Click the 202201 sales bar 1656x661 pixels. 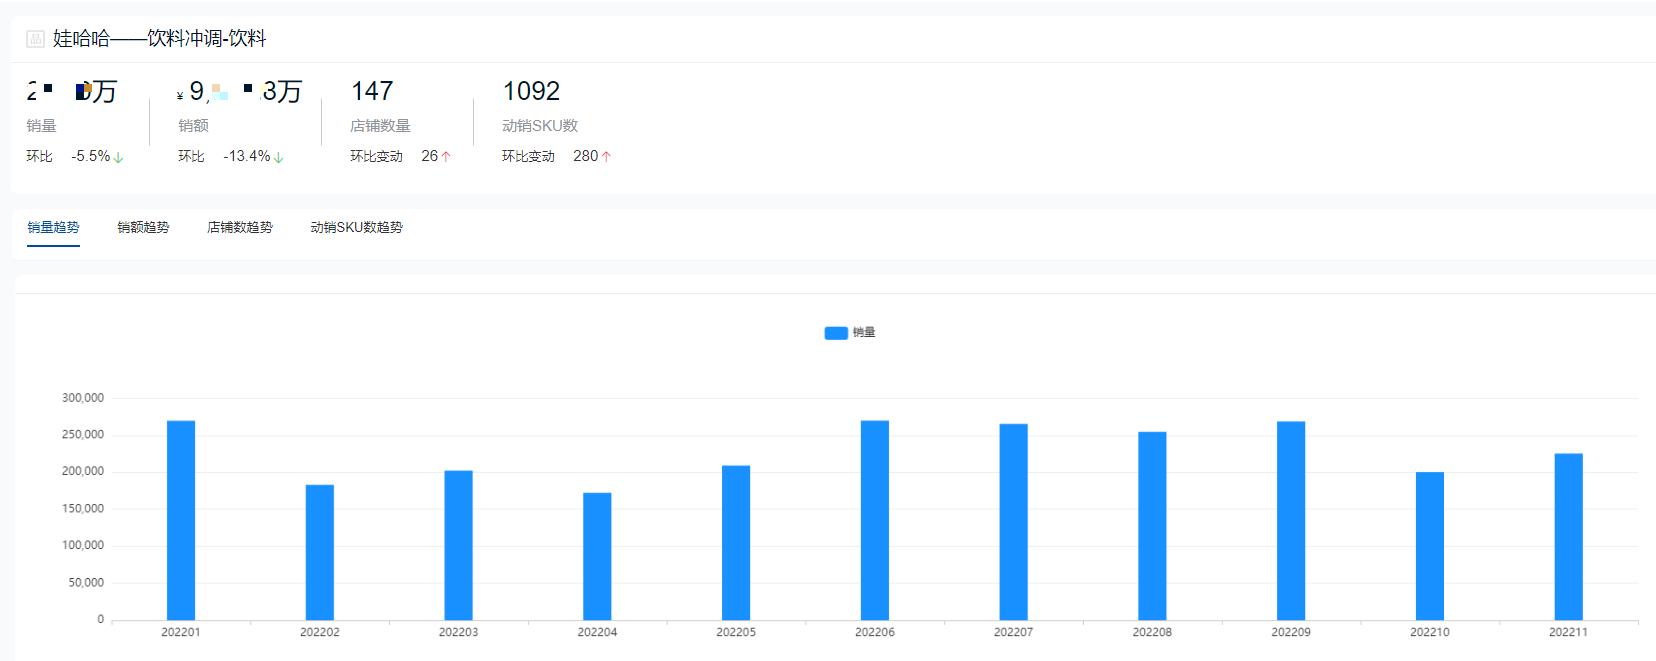click(181, 520)
